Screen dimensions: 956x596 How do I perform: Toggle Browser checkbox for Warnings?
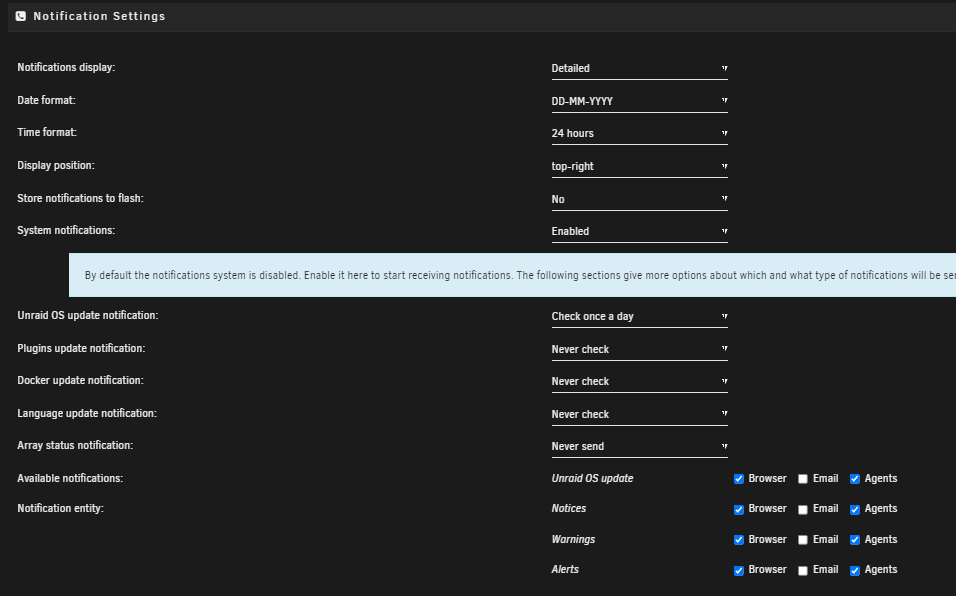click(x=739, y=540)
